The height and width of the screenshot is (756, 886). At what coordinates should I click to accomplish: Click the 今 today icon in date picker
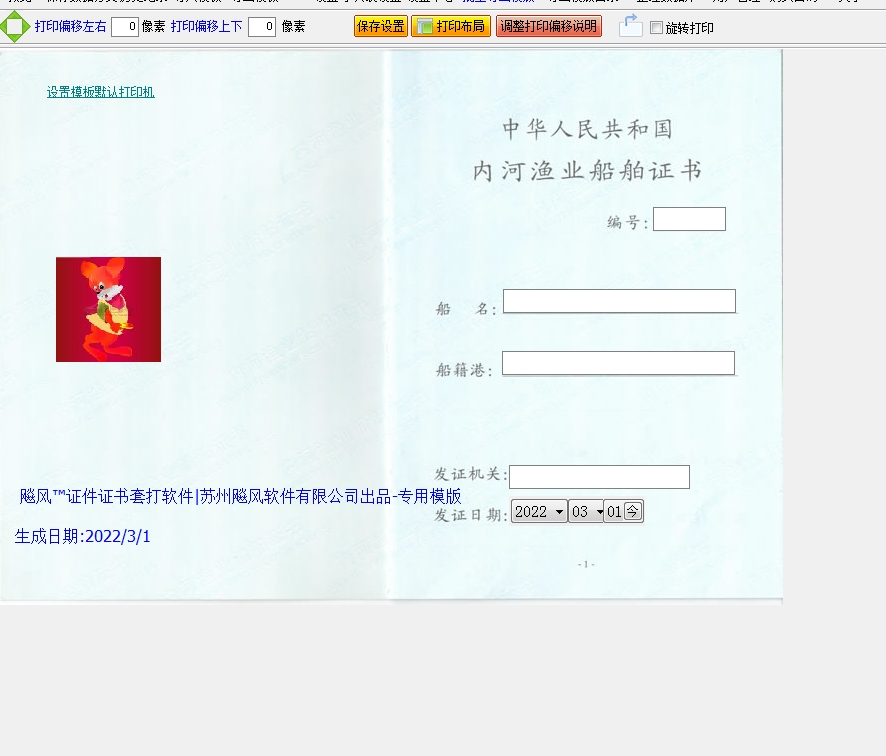633,511
